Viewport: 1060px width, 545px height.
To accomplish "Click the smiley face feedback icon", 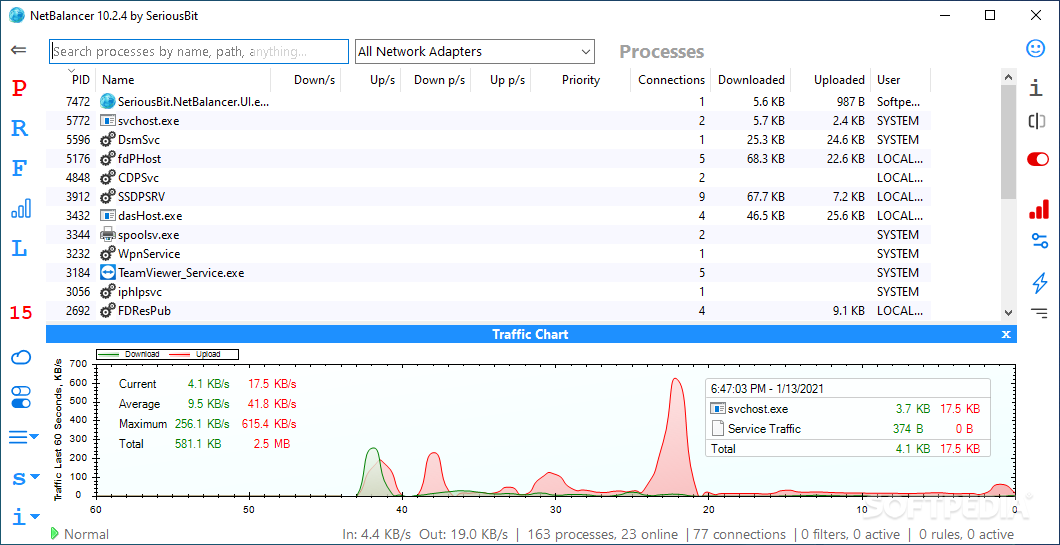I will click(1036, 48).
